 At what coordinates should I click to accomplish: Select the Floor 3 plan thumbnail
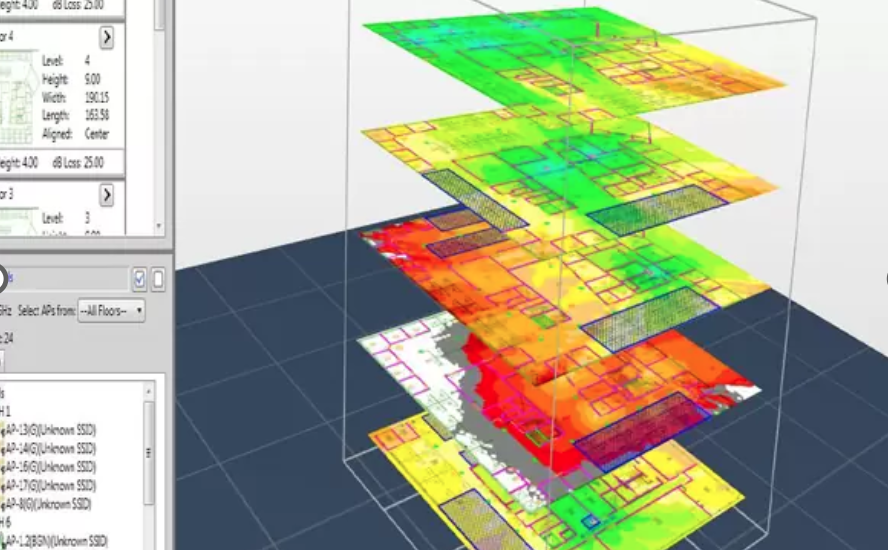click(18, 223)
